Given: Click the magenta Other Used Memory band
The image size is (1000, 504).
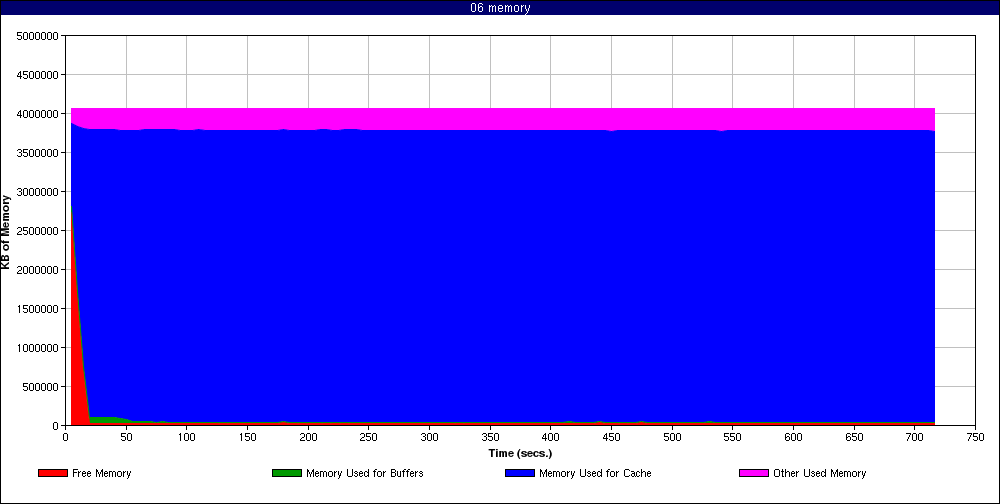Looking at the screenshot, I should click(x=503, y=119).
